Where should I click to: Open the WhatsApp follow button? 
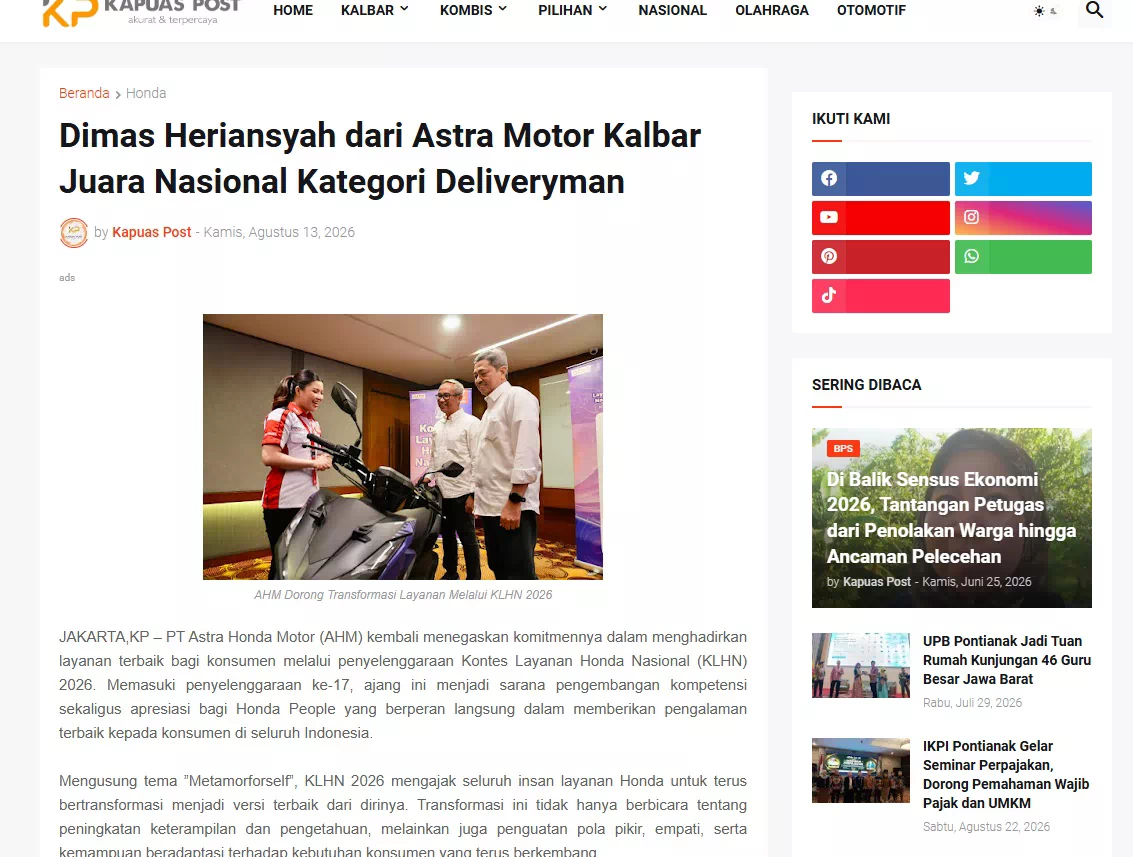1023,257
